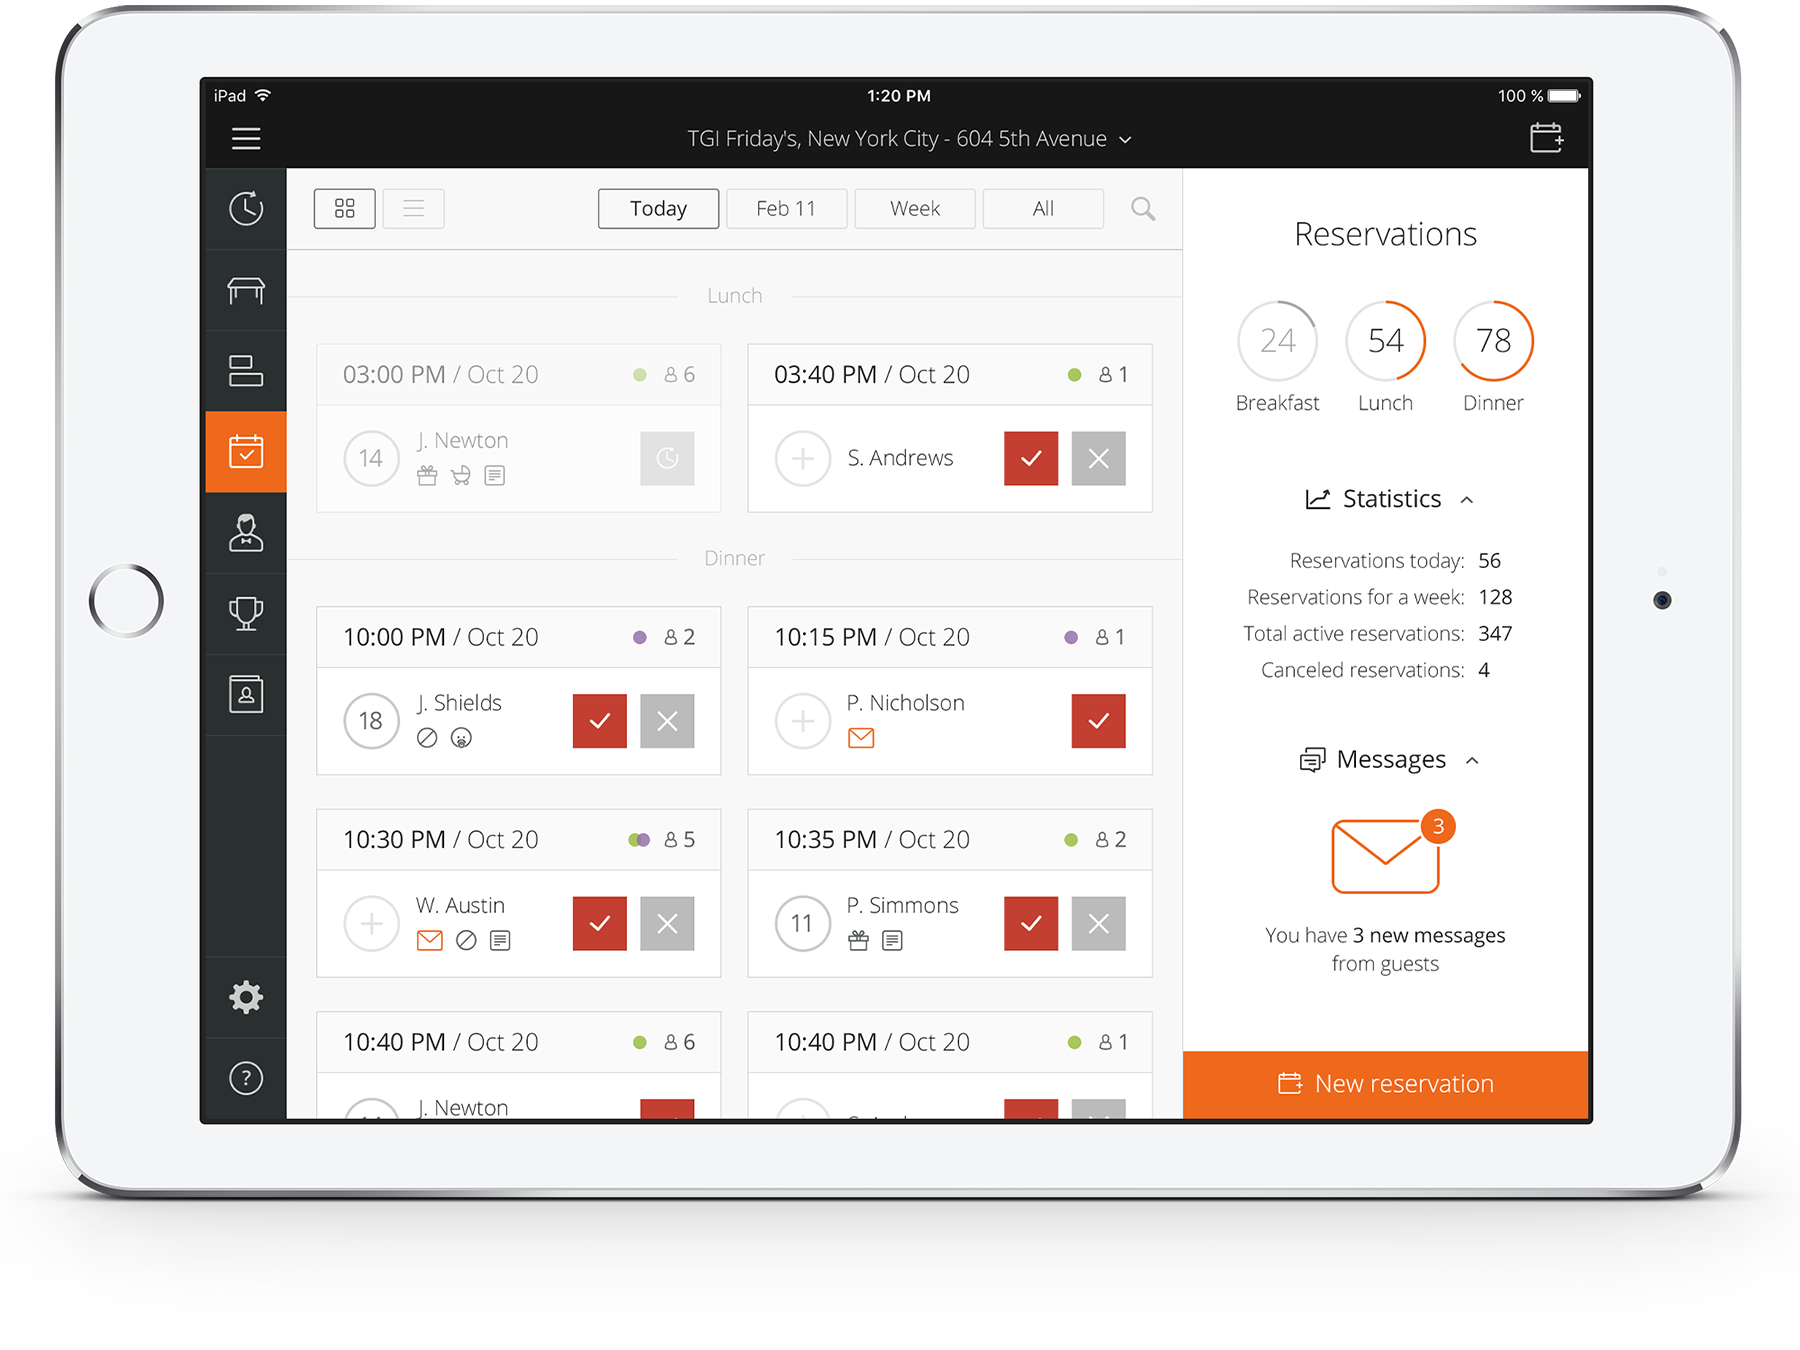1800x1350 pixels.
Task: Confirm J. Shields reservation with checkmark
Action: click(x=600, y=721)
